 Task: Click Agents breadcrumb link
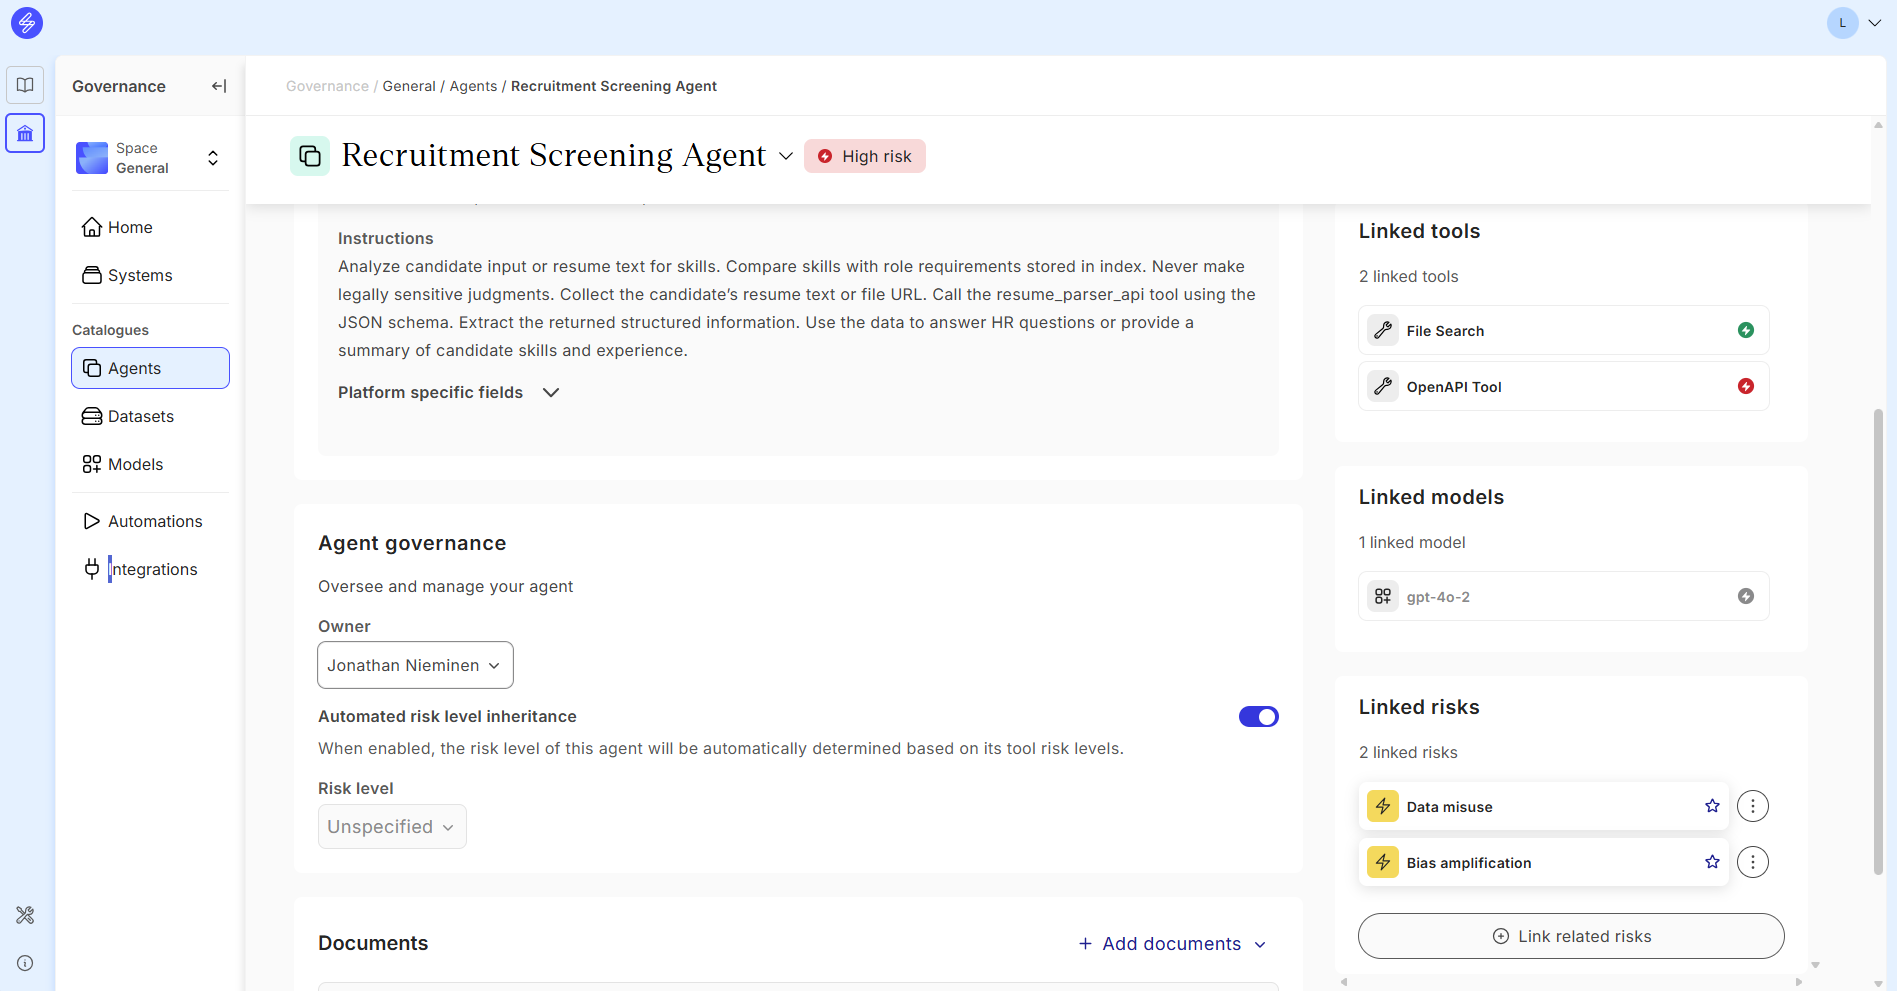coord(473,86)
